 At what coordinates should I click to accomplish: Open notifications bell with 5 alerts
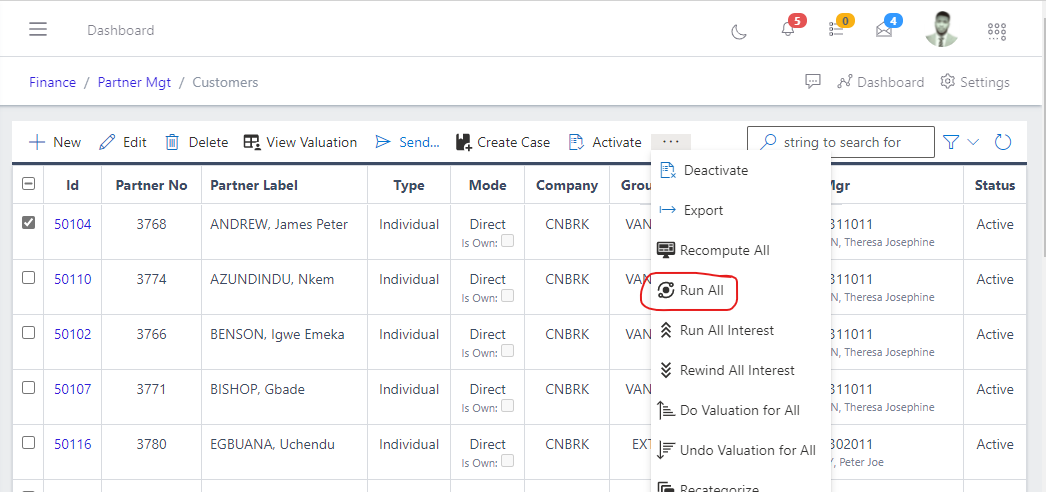tap(788, 30)
